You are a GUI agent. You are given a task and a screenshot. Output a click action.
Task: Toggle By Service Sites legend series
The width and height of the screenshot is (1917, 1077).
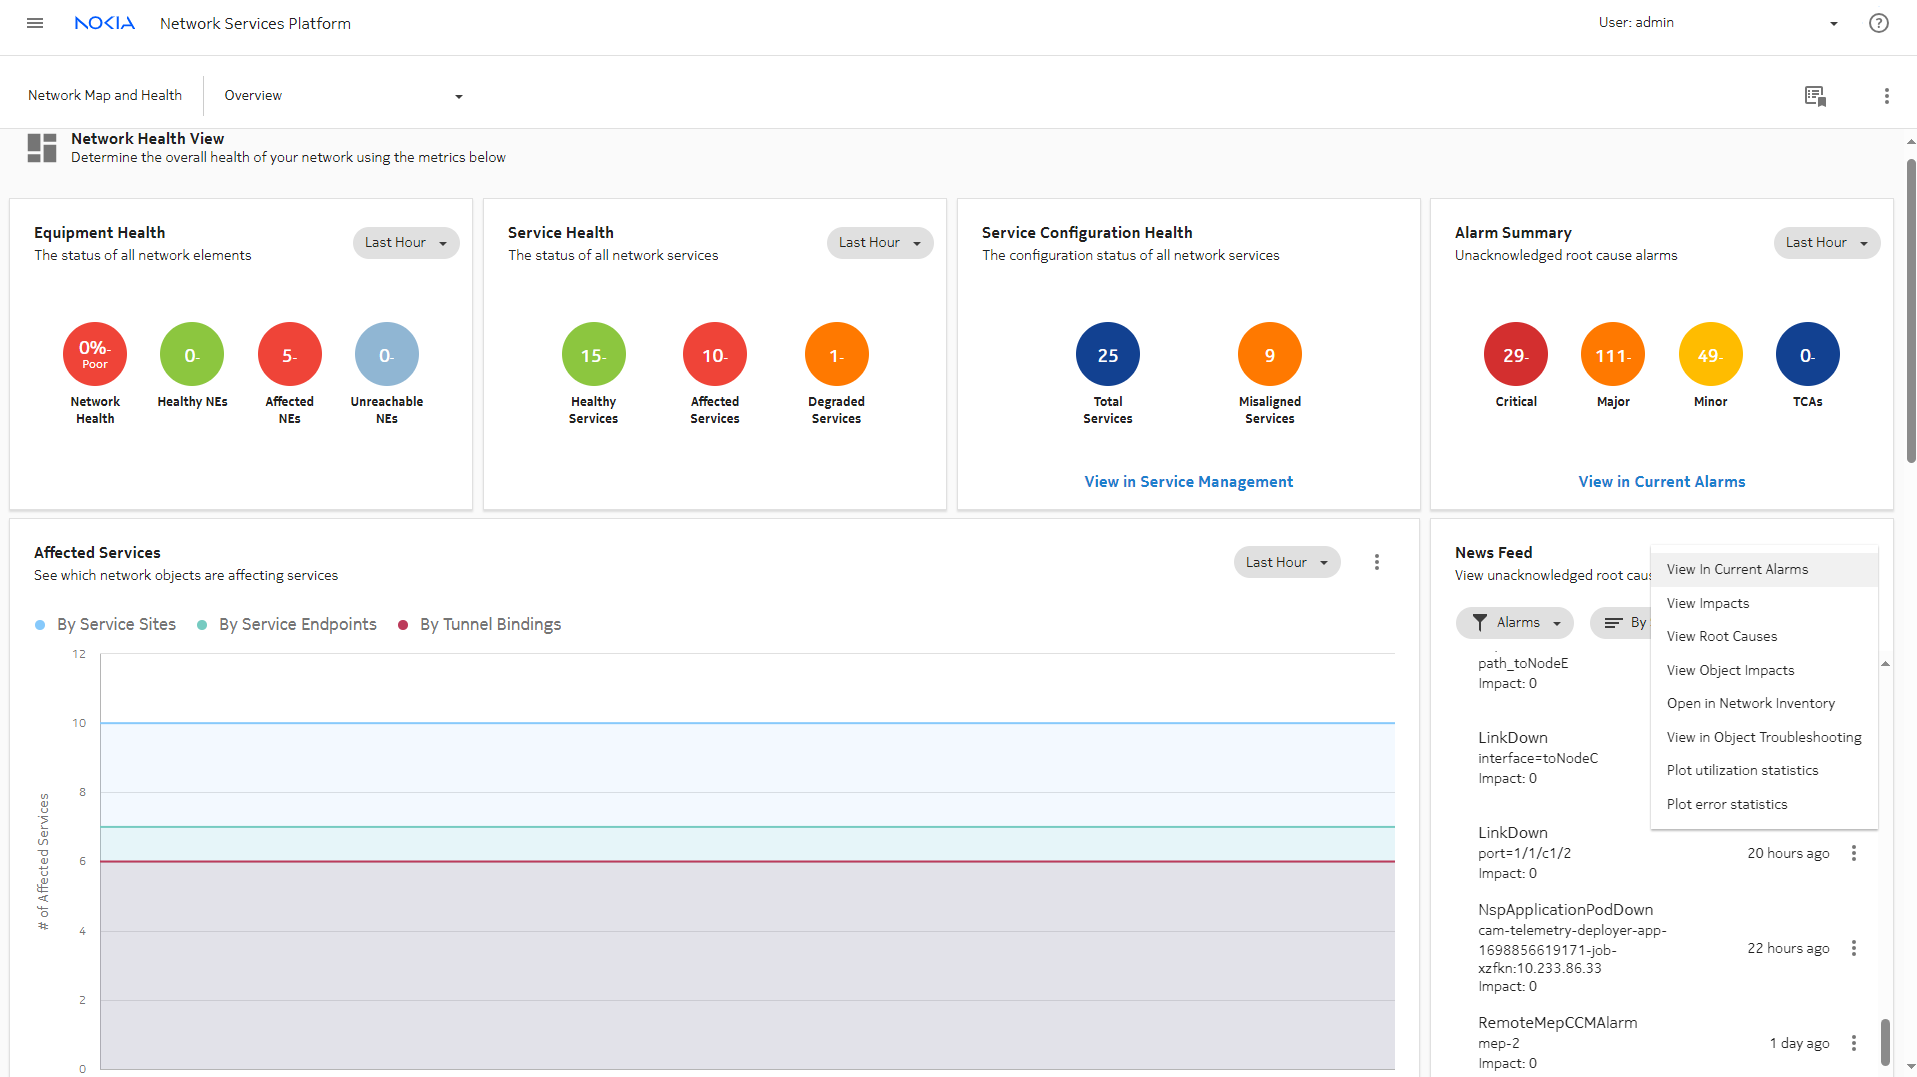[106, 624]
